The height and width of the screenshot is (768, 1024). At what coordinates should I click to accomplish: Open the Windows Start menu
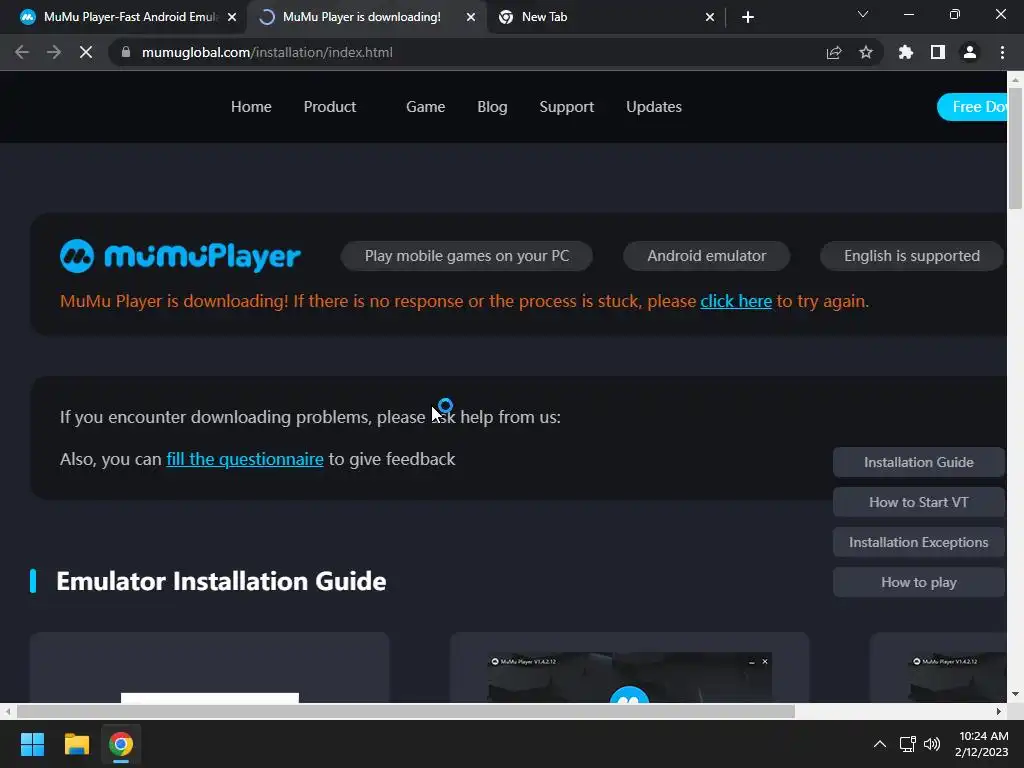click(32, 744)
